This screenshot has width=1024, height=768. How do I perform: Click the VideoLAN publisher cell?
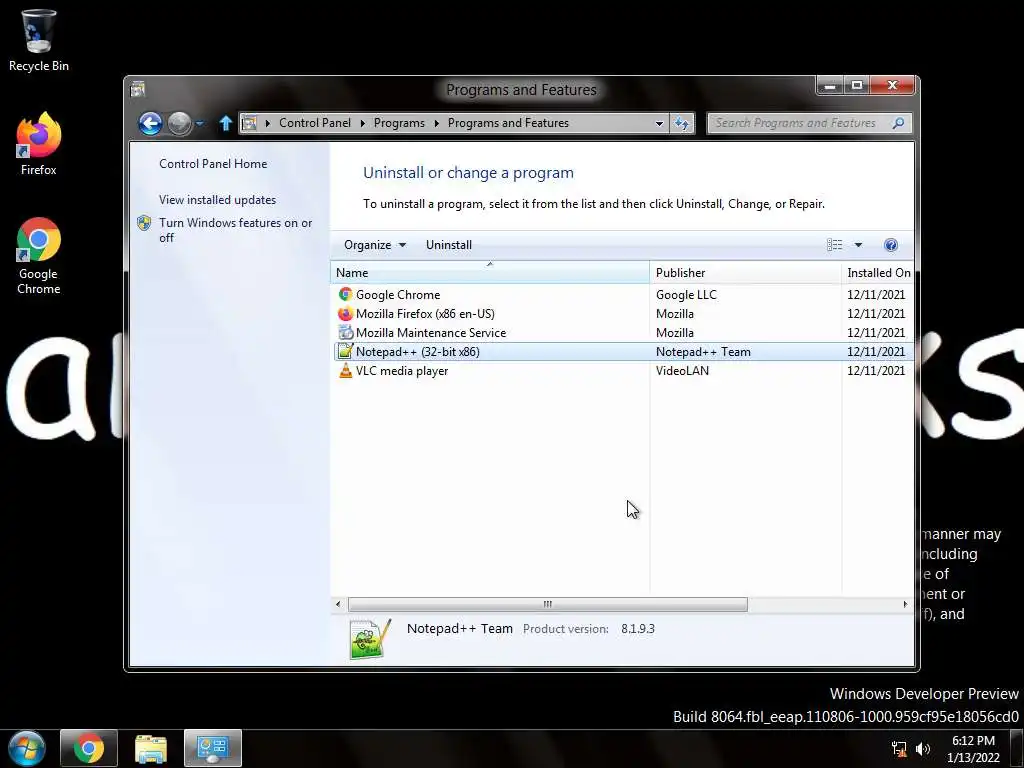(x=682, y=370)
